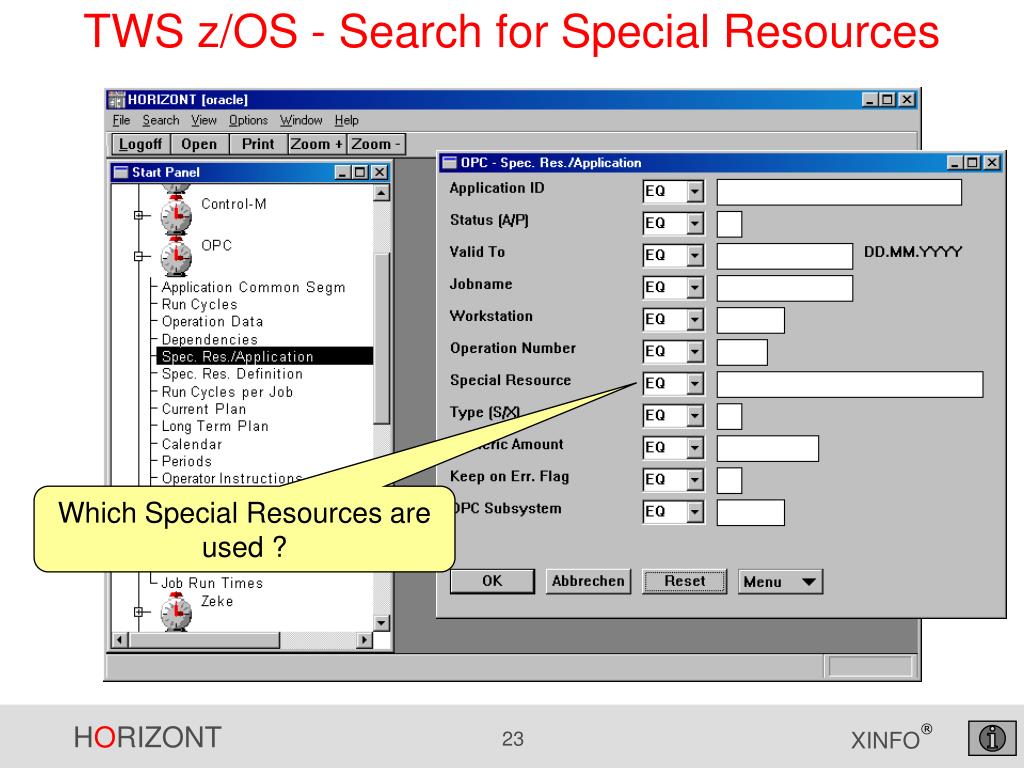Click the numeric Amount input field

[x=767, y=448]
